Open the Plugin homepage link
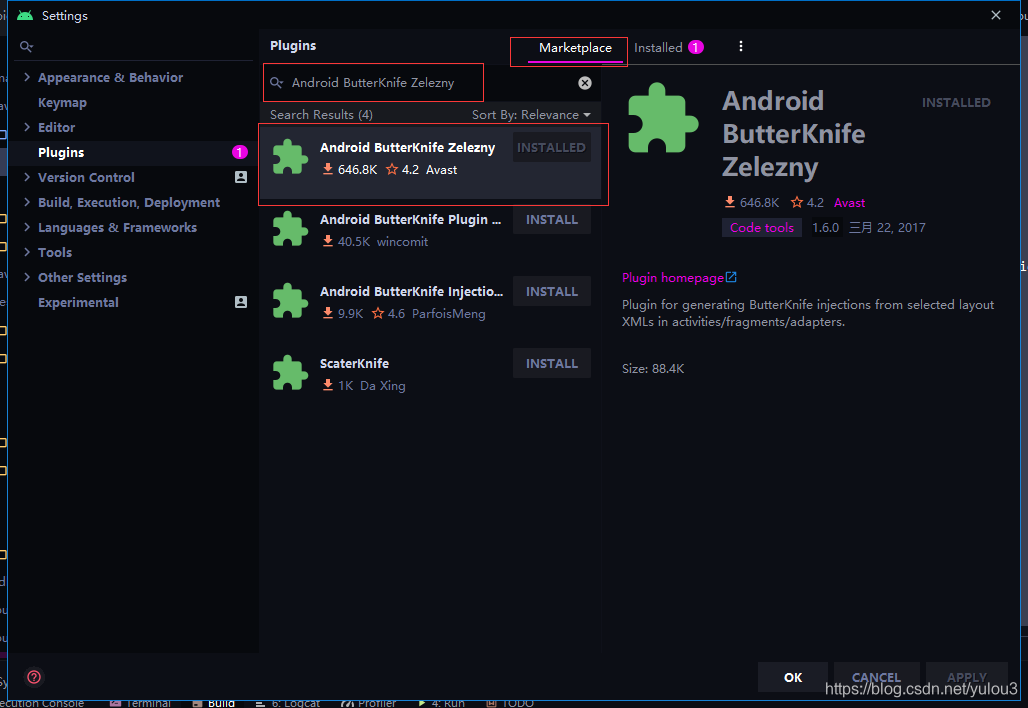This screenshot has height=708, width=1028. click(679, 277)
